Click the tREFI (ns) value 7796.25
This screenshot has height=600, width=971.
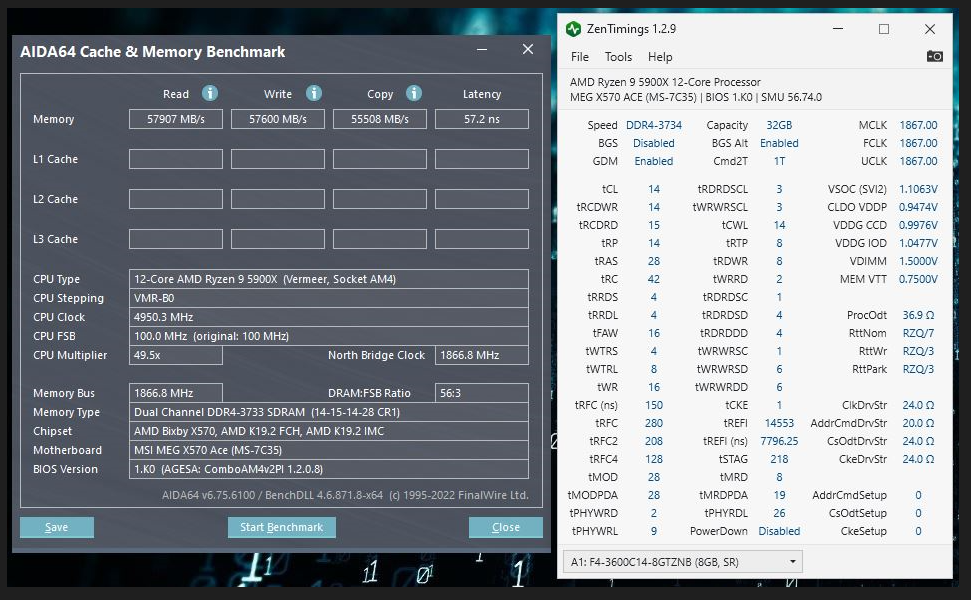click(x=779, y=441)
